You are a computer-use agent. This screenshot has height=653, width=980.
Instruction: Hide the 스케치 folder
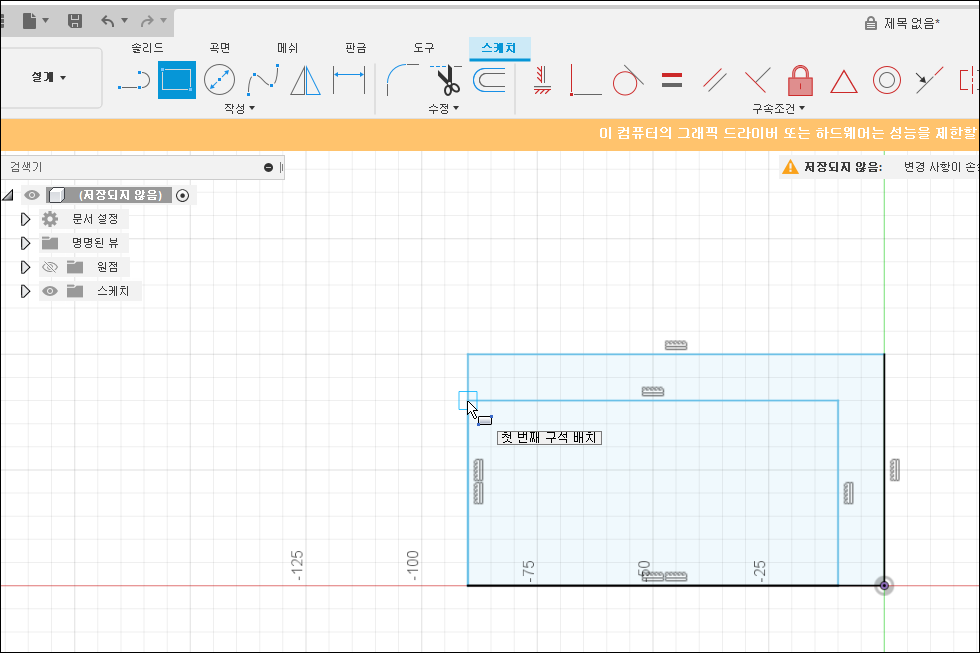(x=50, y=291)
